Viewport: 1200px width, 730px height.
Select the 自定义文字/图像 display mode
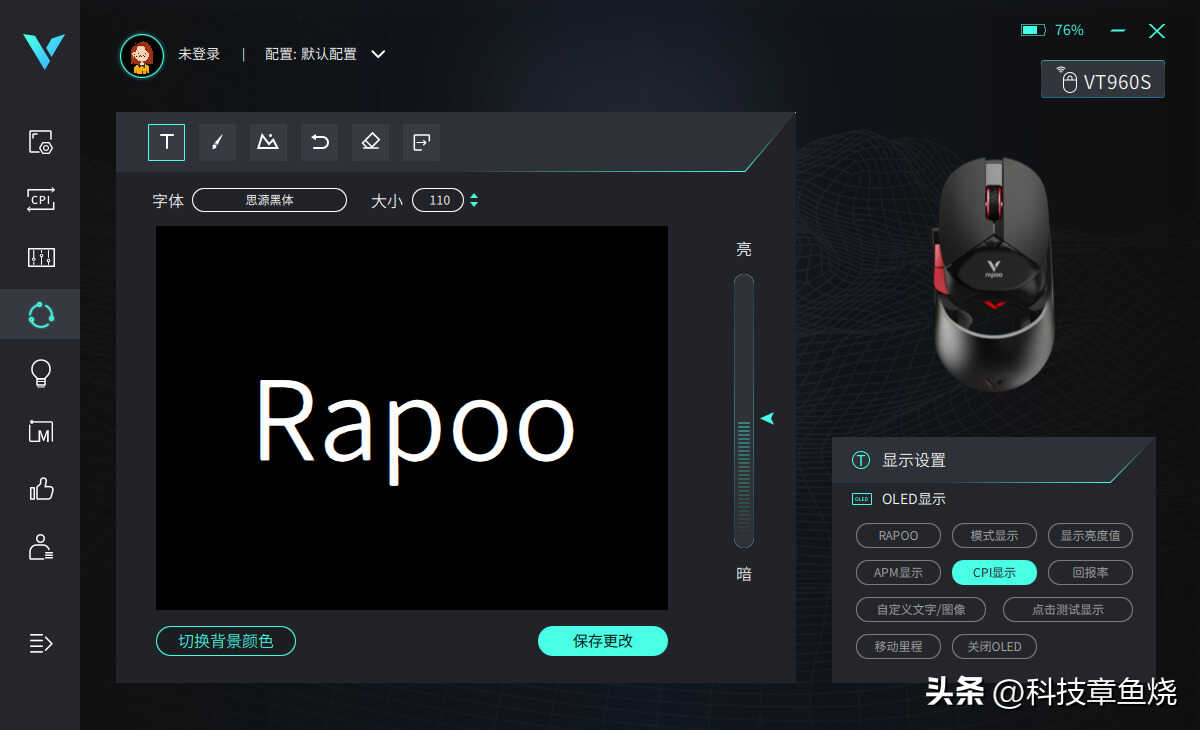point(921,610)
